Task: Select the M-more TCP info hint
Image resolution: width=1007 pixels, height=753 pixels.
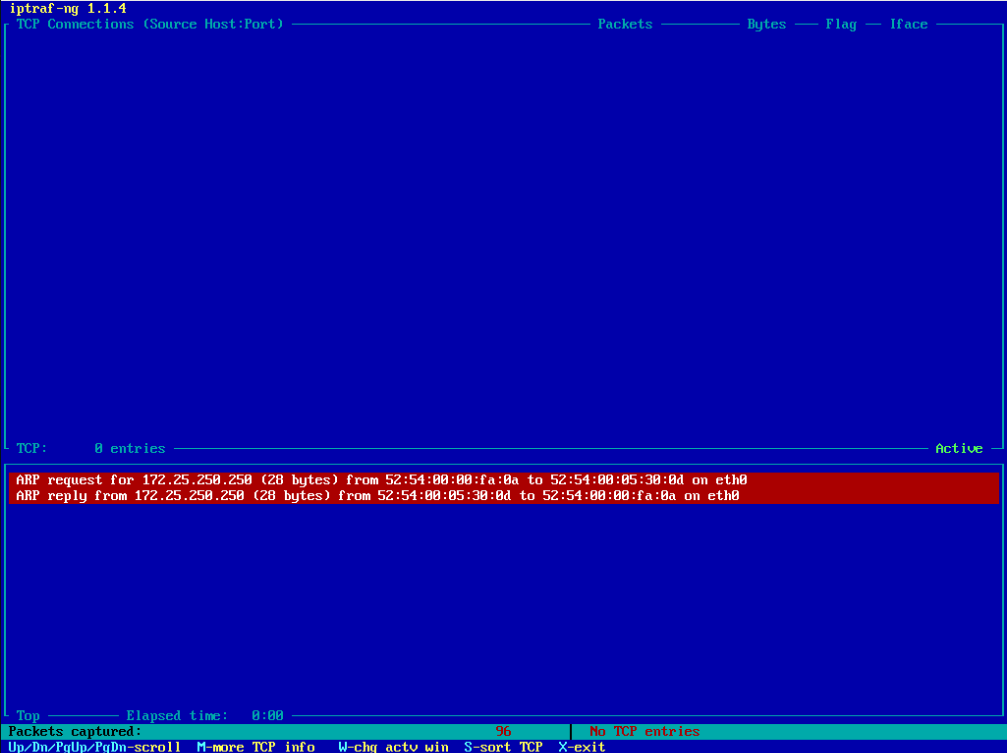Action: click(255, 746)
